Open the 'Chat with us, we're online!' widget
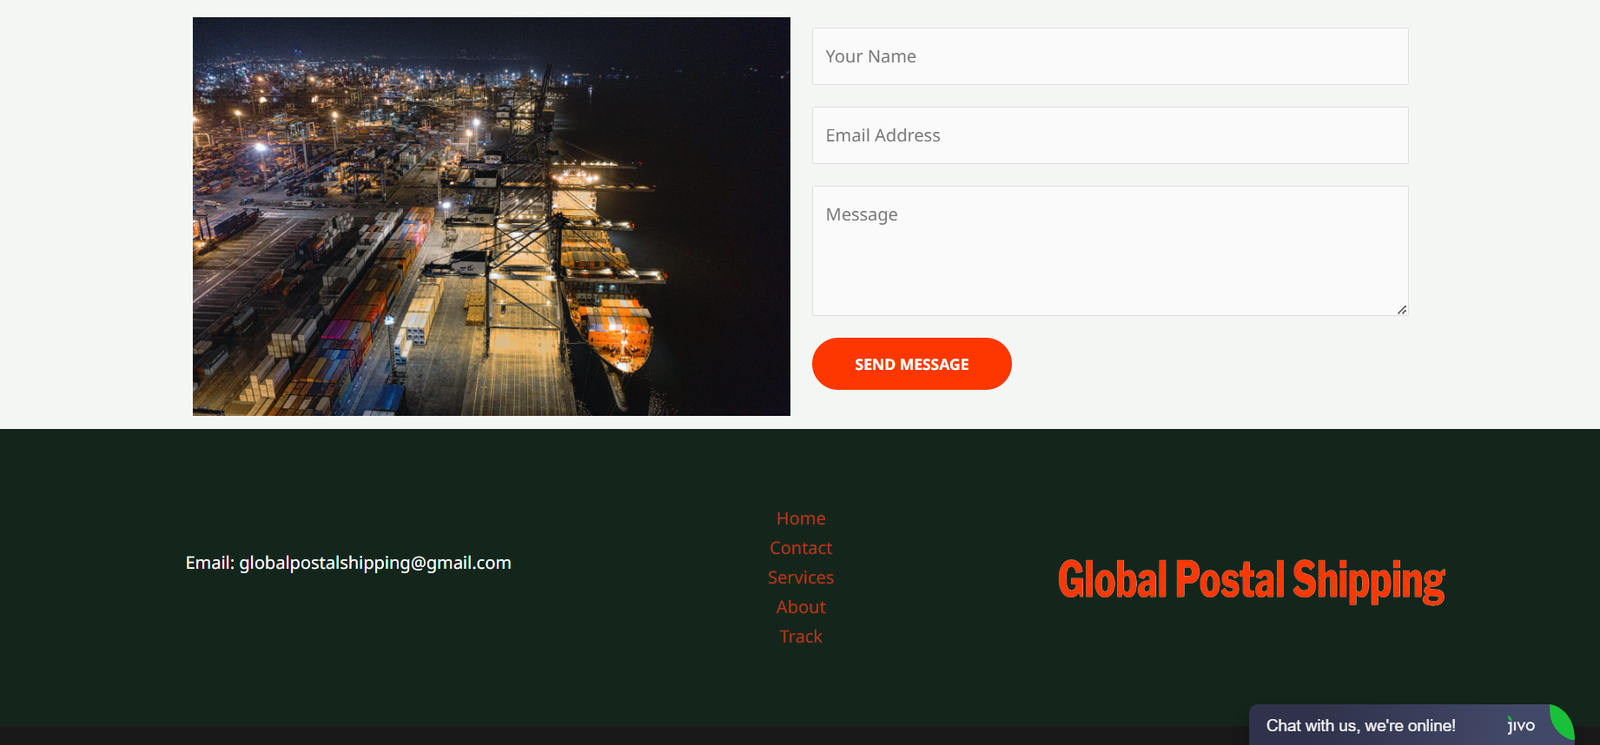The height and width of the screenshot is (745, 1600). click(1360, 726)
